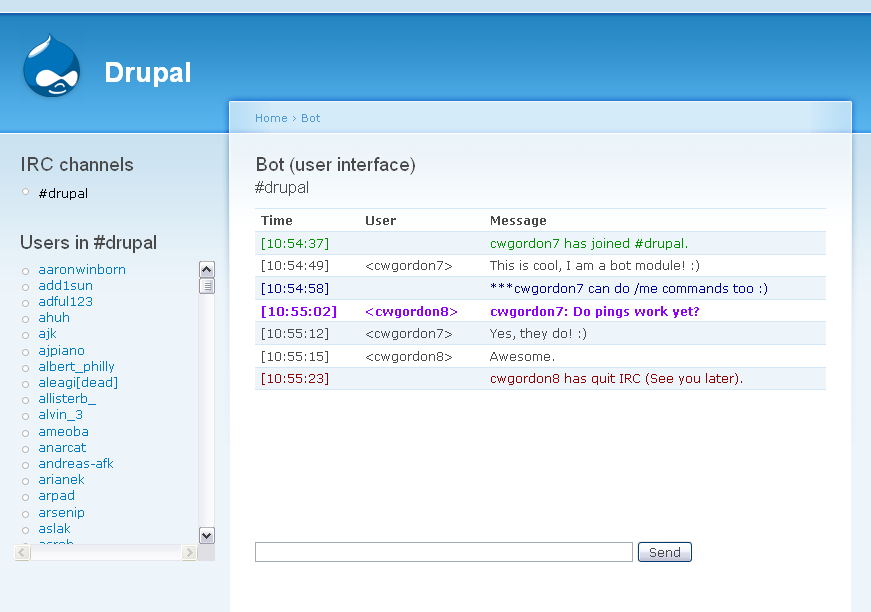Viewport: 871px width, 612px height.
Task: Click the bullet icon next to aaronwinborn
Action: click(28, 270)
